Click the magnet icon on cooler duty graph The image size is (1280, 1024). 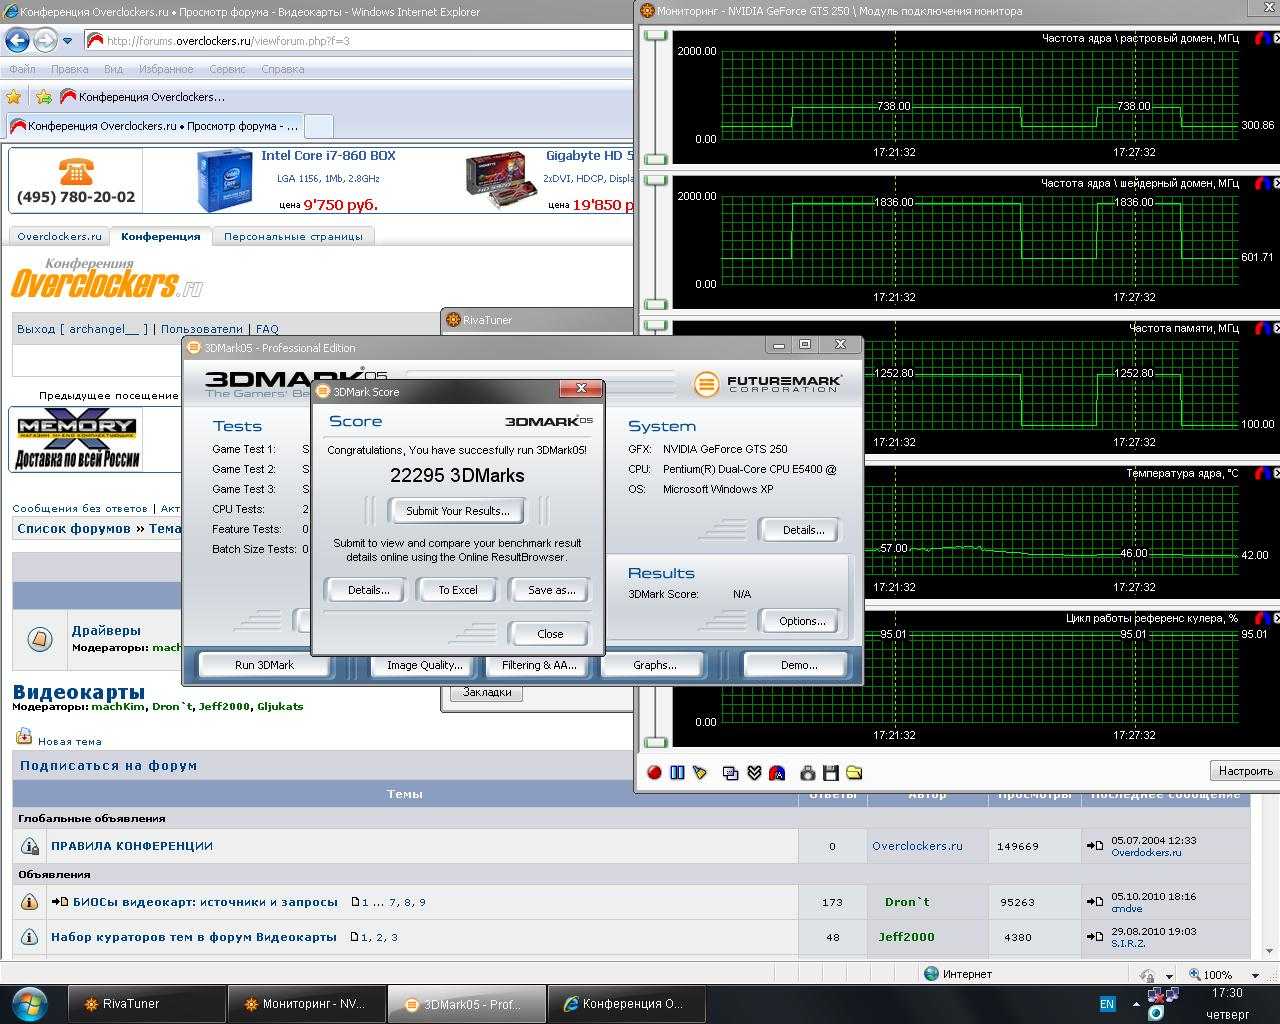(1264, 618)
